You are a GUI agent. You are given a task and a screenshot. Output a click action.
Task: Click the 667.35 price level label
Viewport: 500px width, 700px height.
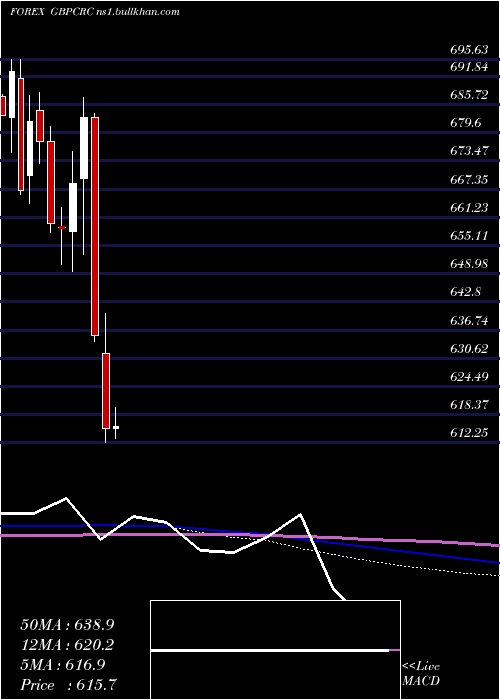tap(468, 179)
